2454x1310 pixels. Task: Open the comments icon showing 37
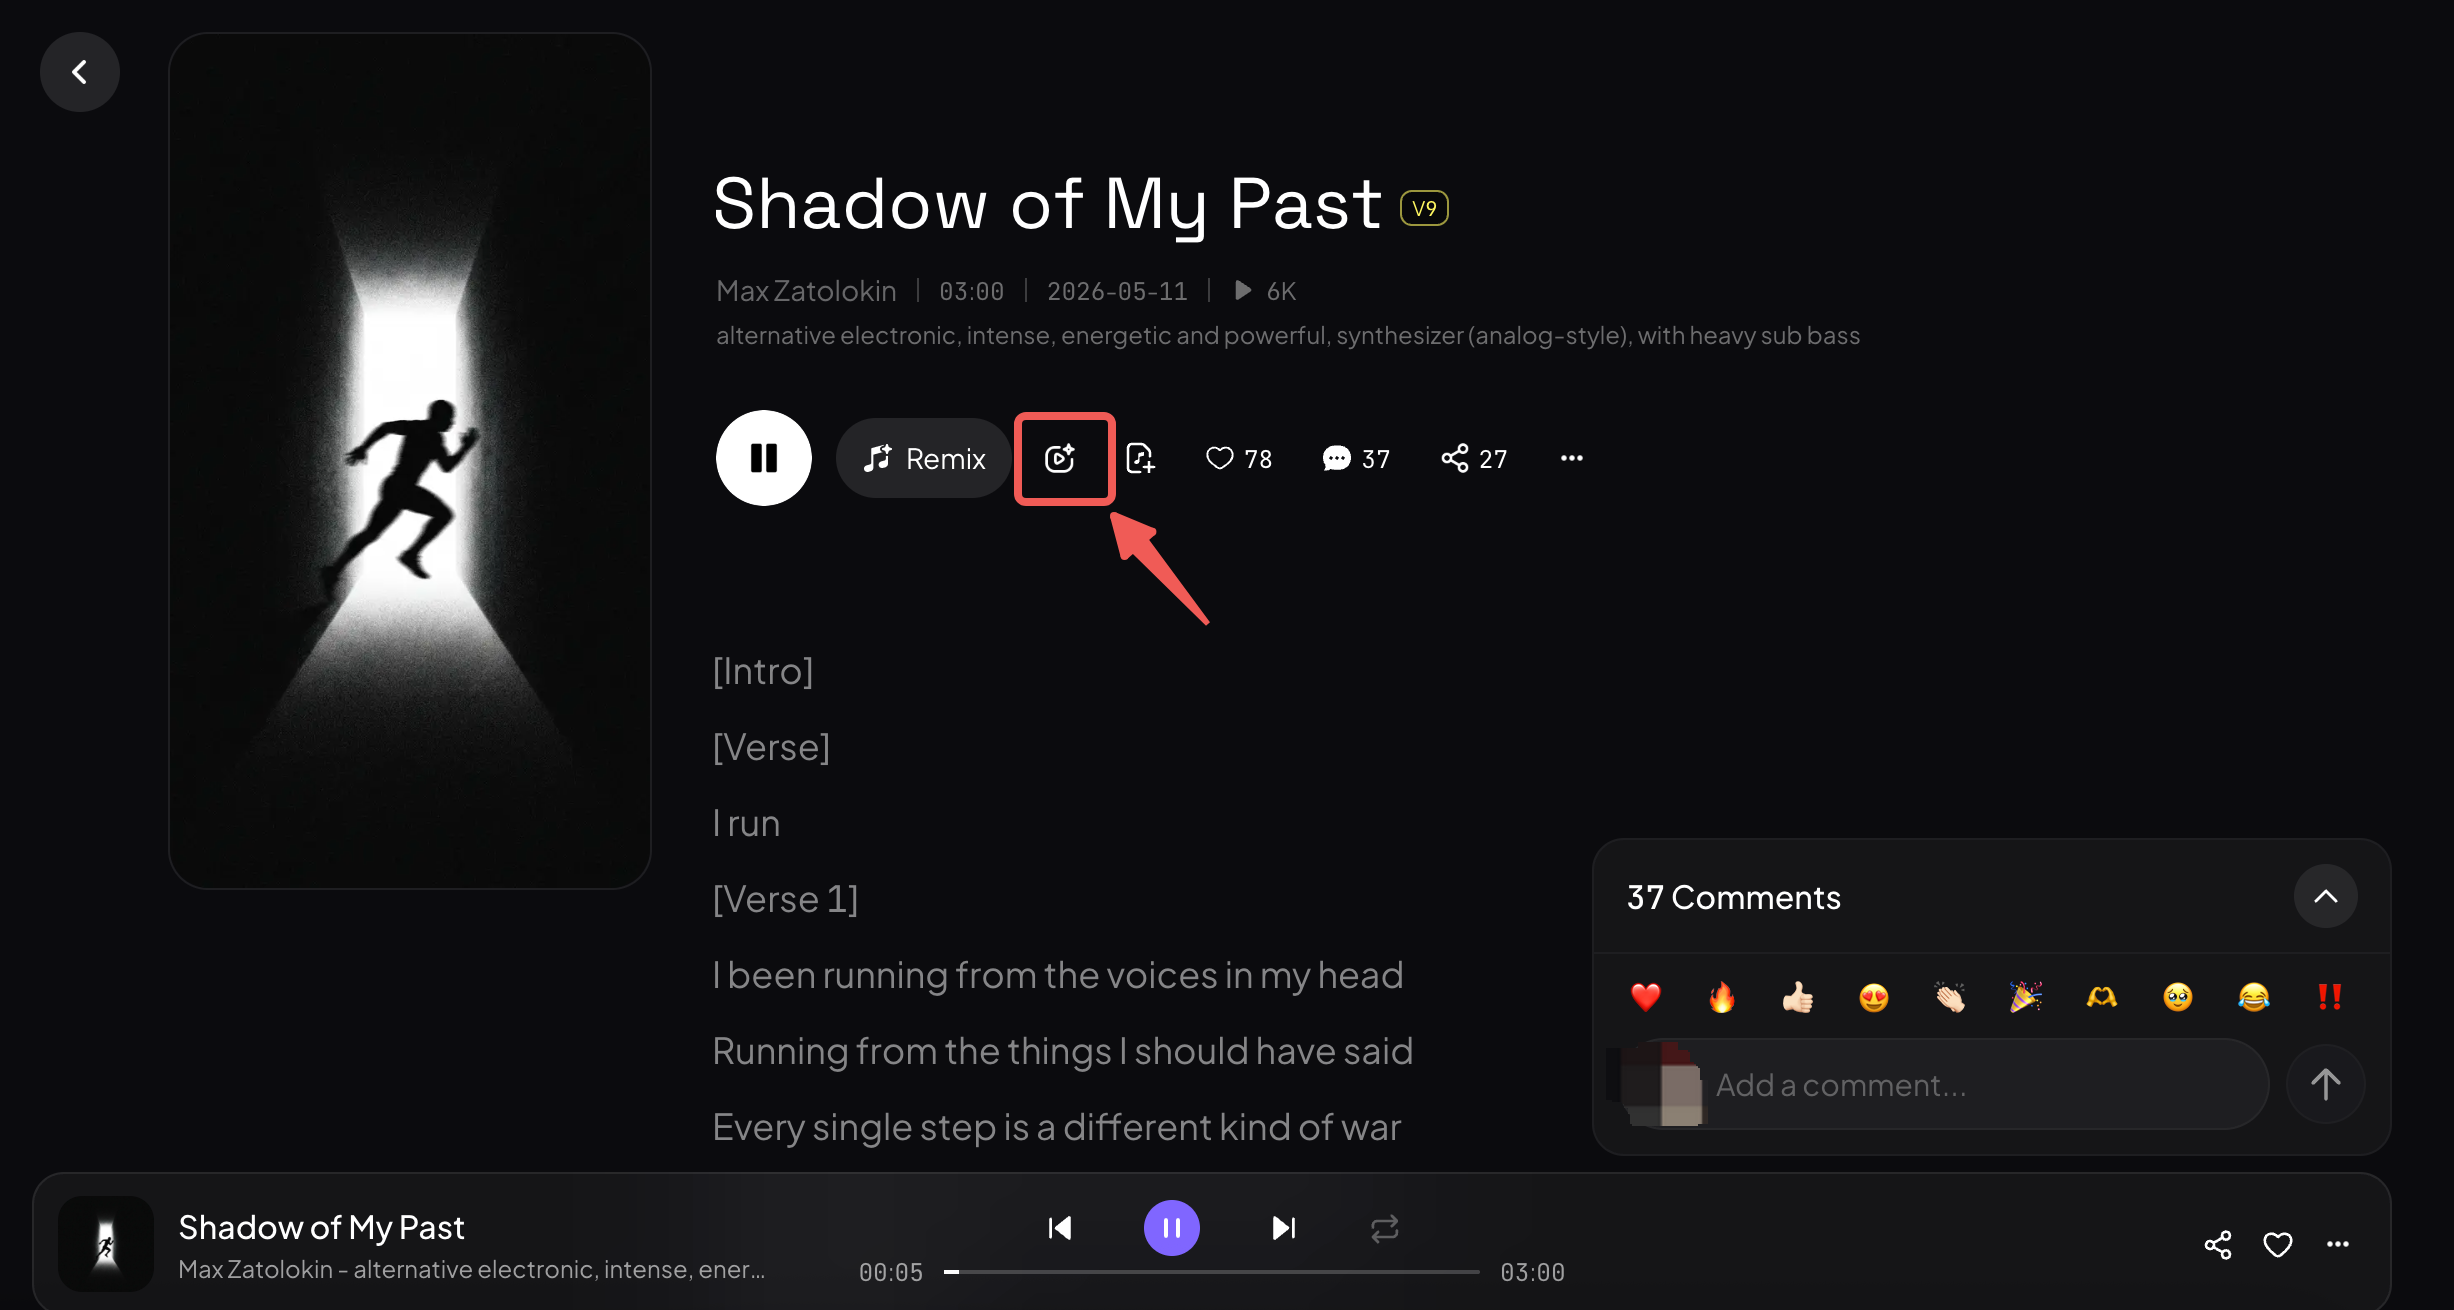pos(1356,458)
